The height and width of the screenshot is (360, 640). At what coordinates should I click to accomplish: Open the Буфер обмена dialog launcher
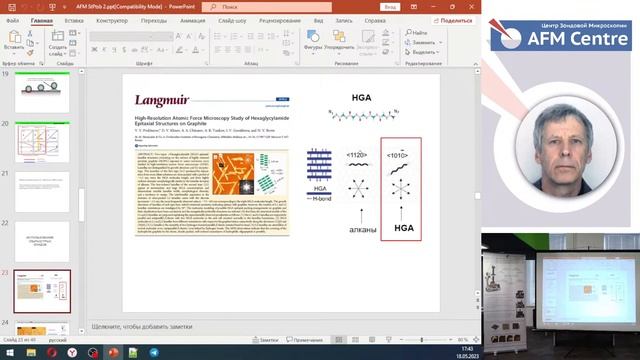[41, 64]
